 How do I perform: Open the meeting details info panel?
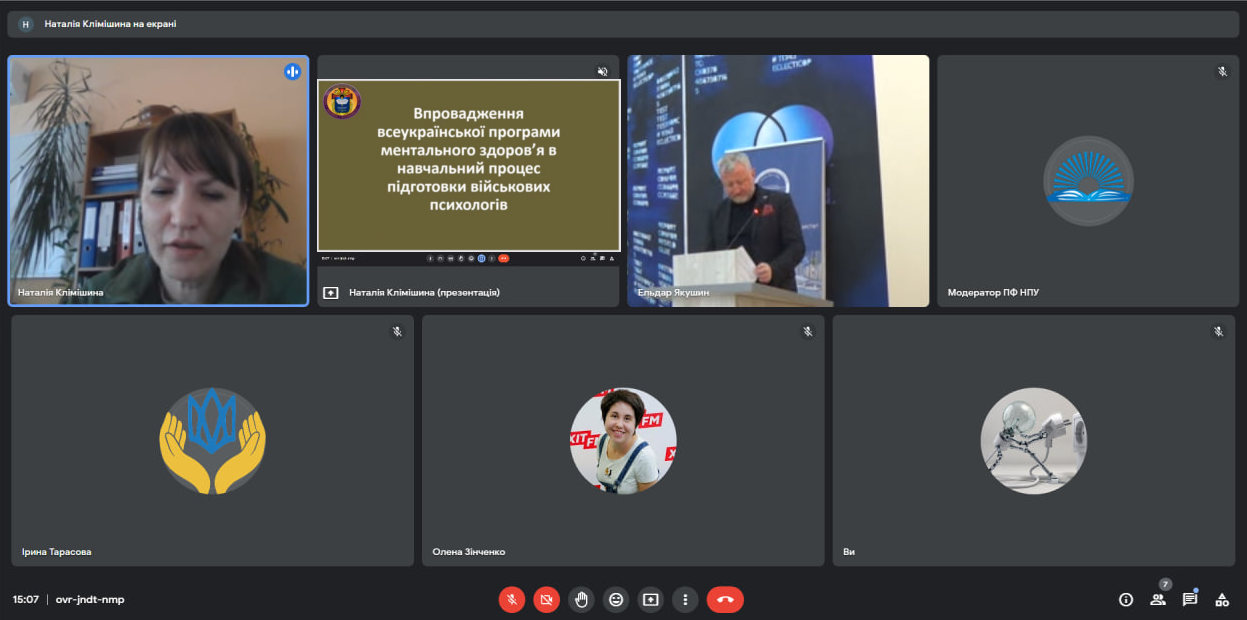click(x=1125, y=599)
